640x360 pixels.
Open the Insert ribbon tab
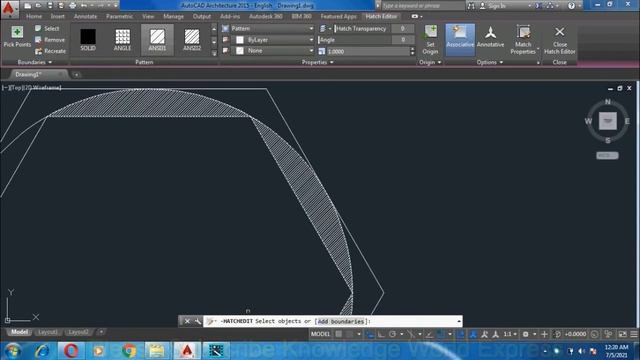pyautogui.click(x=58, y=16)
